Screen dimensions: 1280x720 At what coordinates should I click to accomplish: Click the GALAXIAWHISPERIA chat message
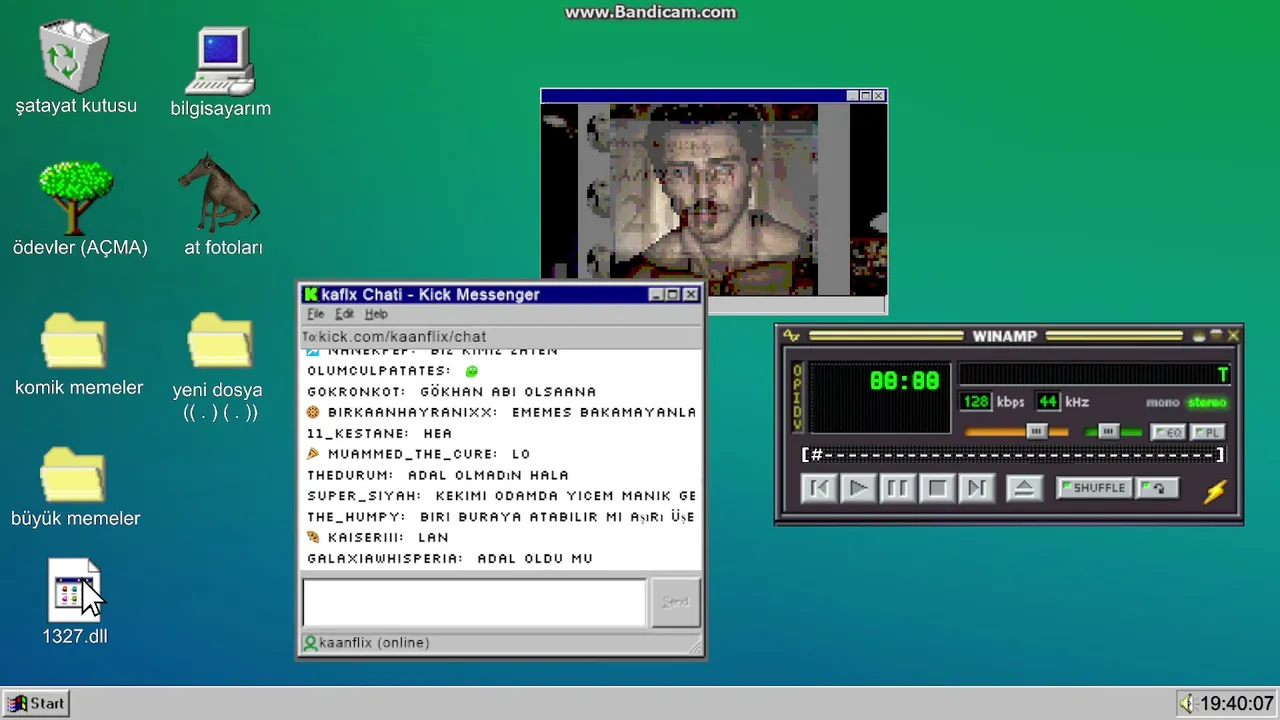pyautogui.click(x=450, y=559)
